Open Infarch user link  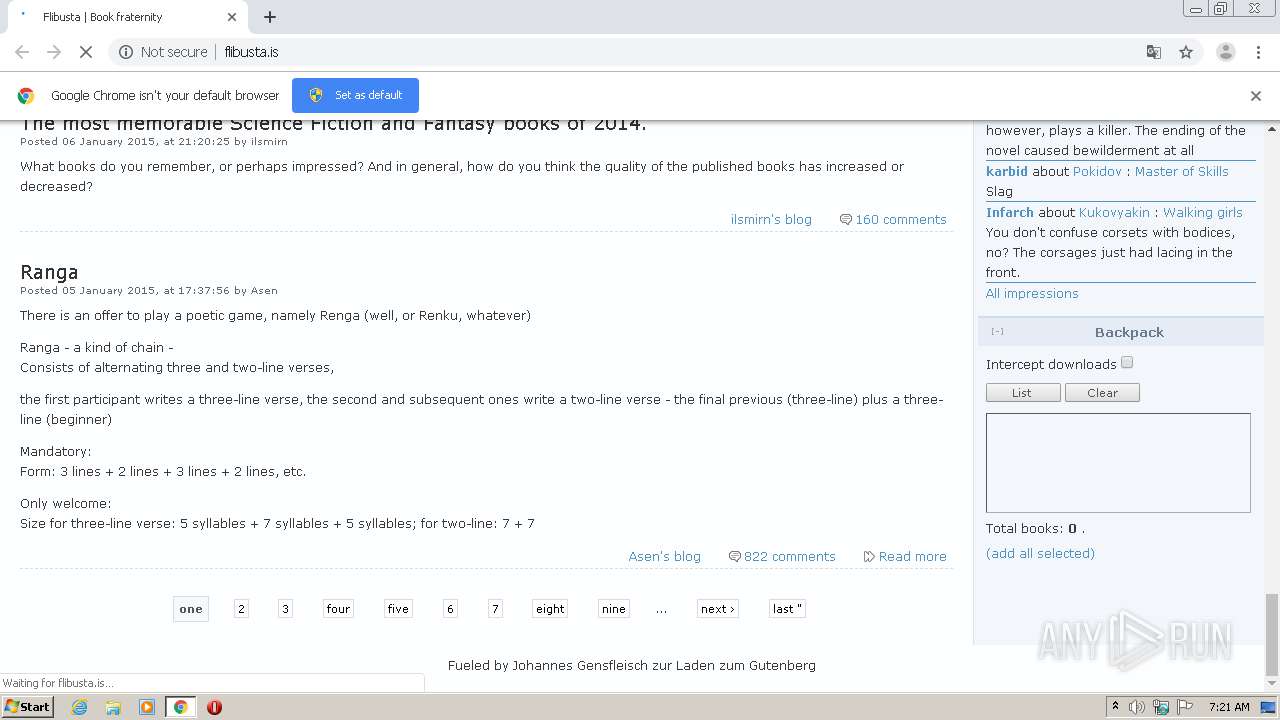click(x=1010, y=212)
